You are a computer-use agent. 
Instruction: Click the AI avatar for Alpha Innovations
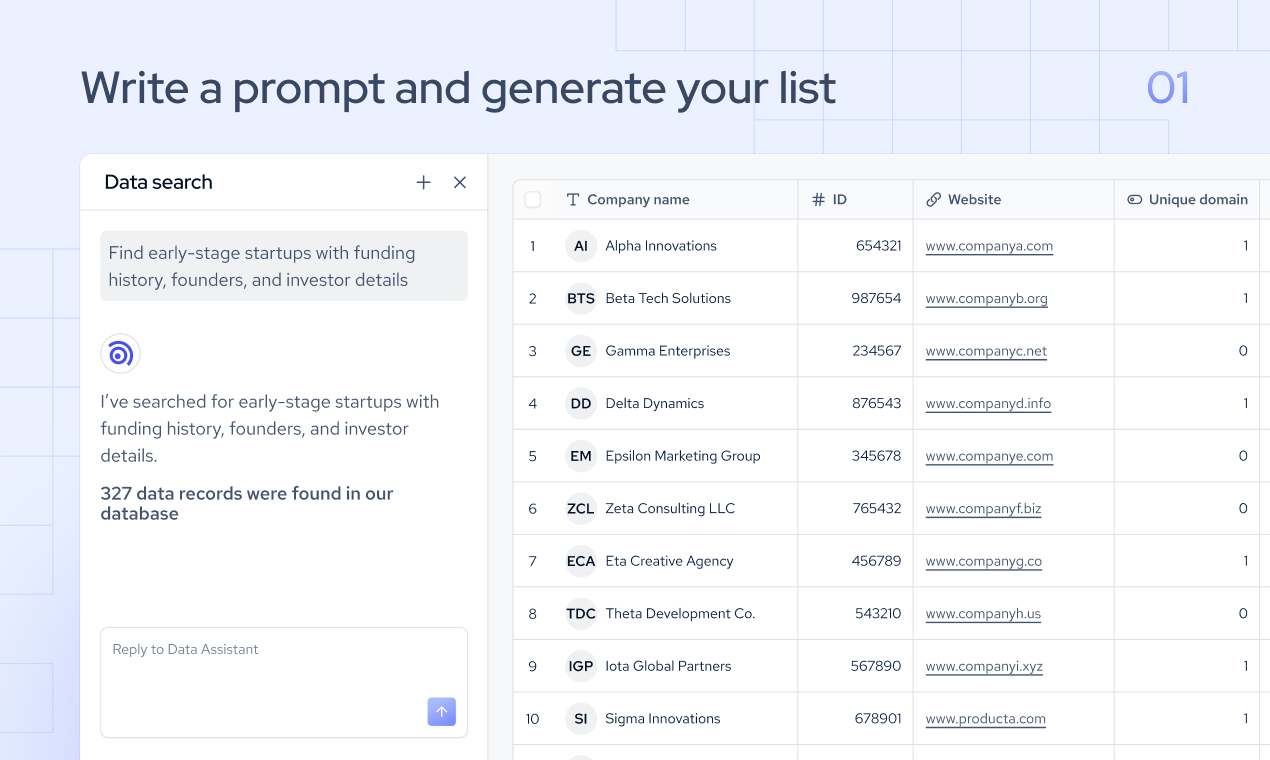[581, 245]
